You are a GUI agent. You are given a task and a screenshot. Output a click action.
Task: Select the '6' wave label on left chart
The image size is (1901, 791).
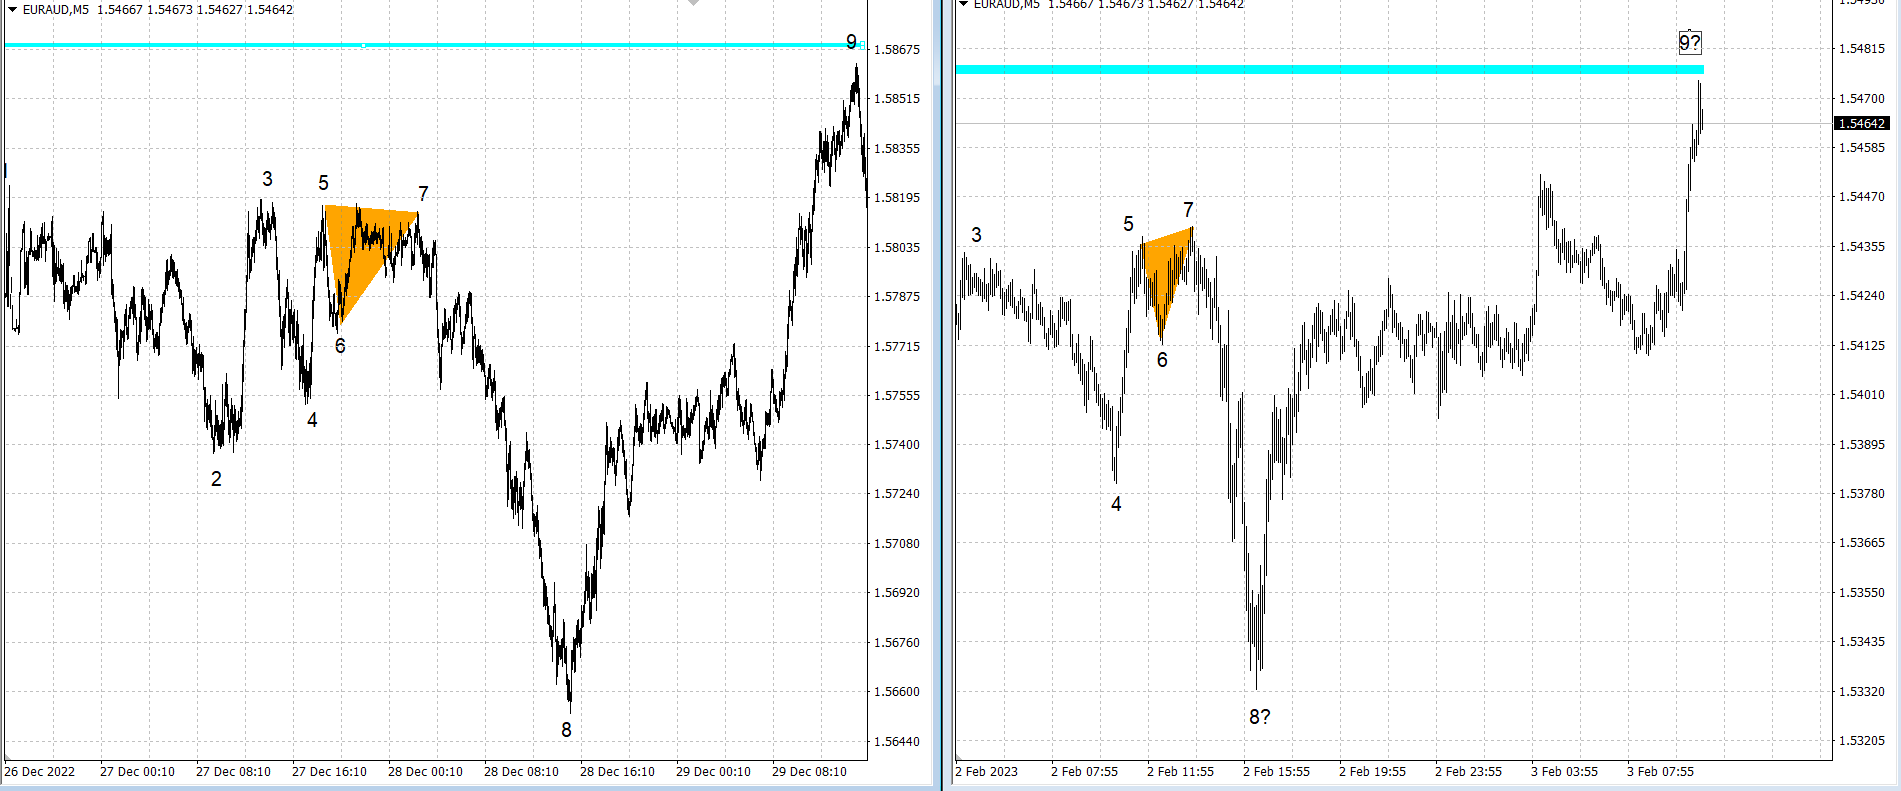(340, 346)
